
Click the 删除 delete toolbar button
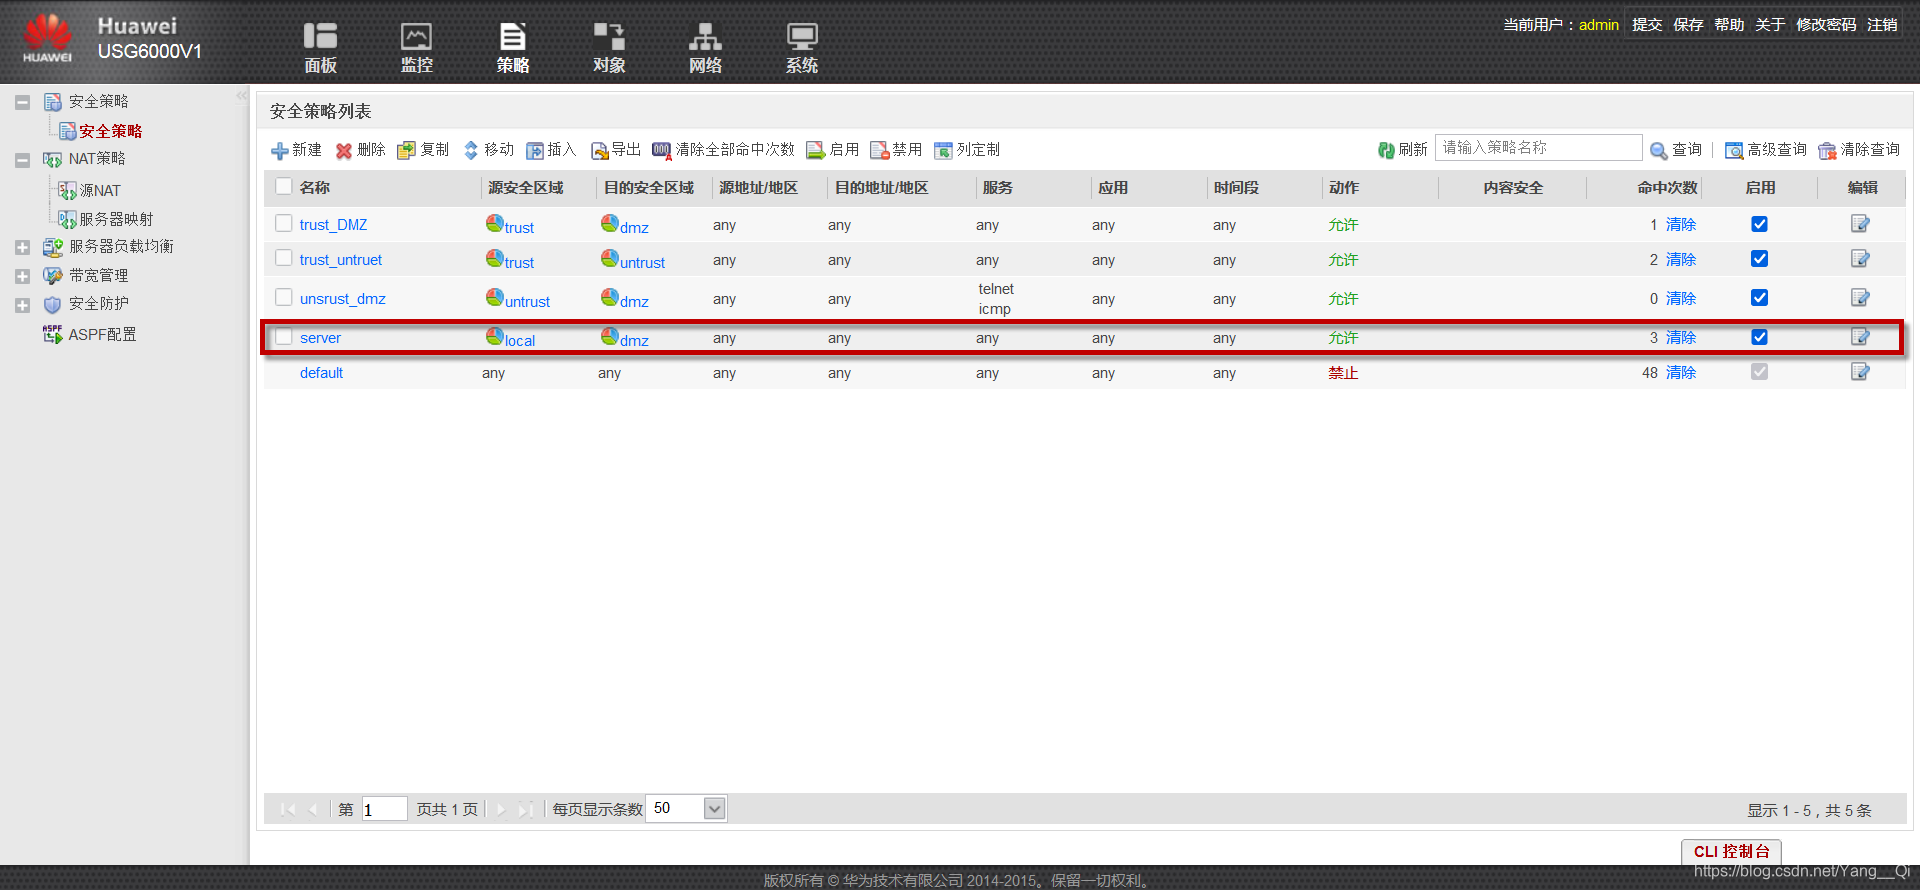pos(360,150)
